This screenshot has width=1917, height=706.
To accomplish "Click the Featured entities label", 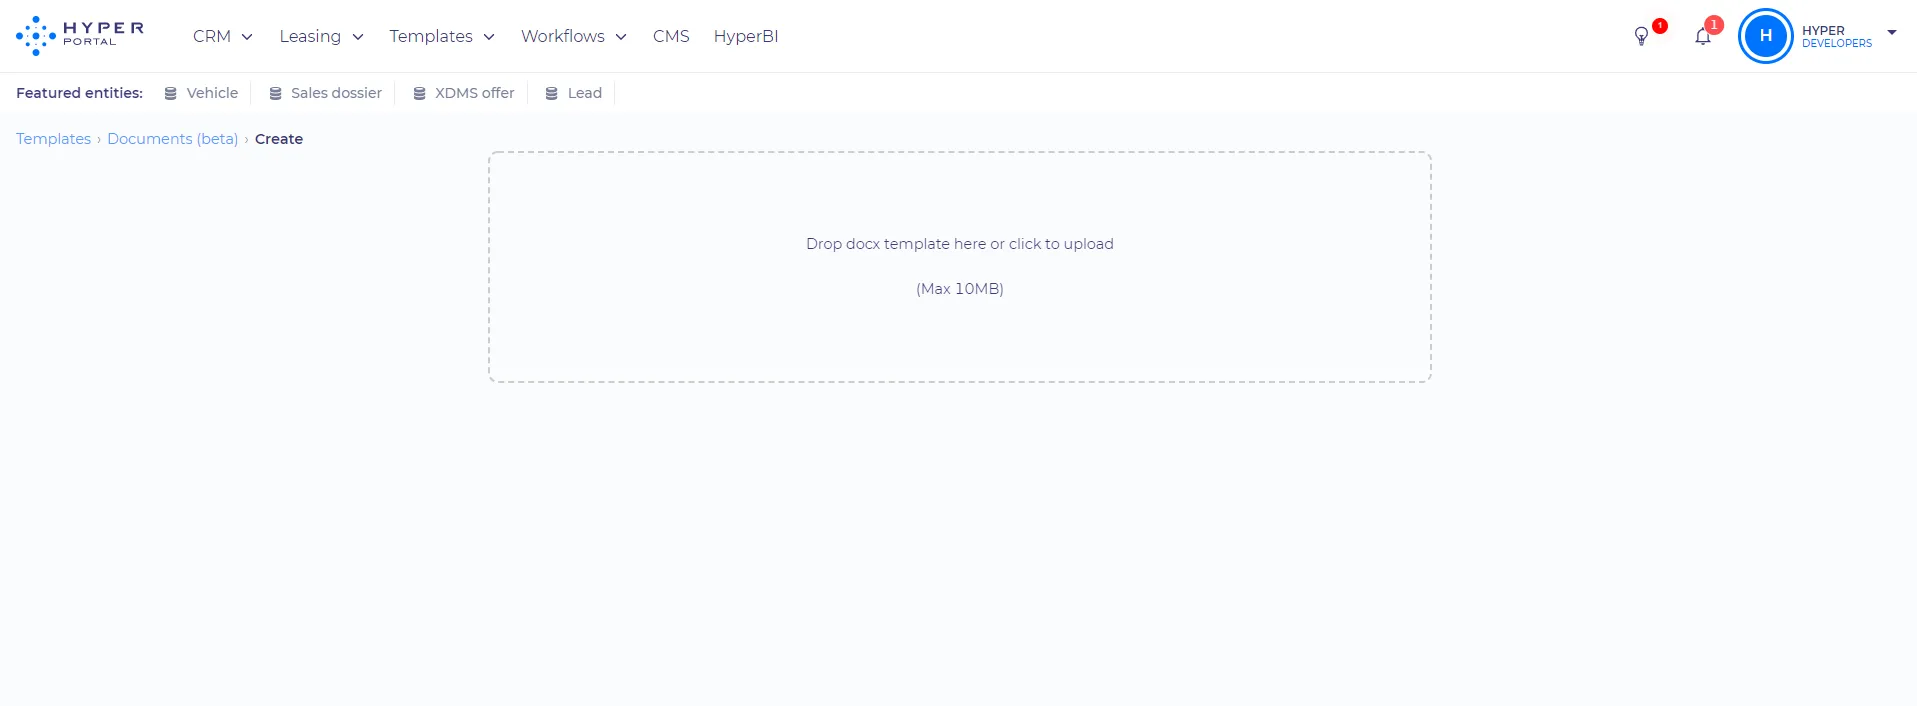I will pyautogui.click(x=79, y=93).
